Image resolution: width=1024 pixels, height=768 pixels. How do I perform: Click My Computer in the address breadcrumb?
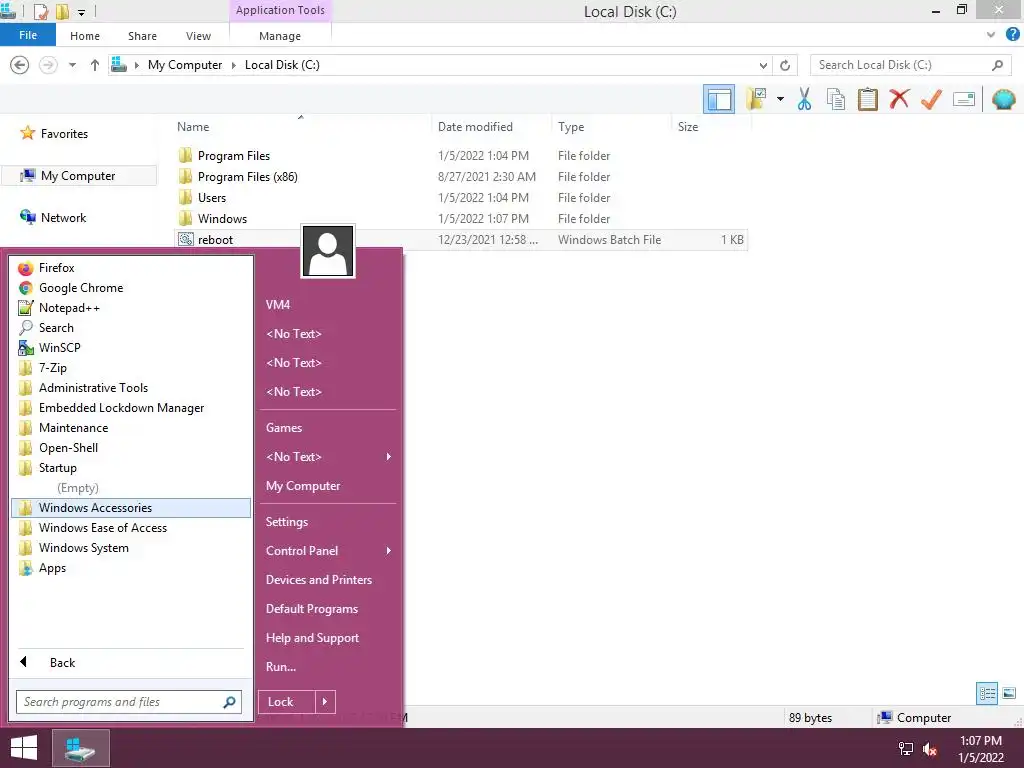[185, 65]
